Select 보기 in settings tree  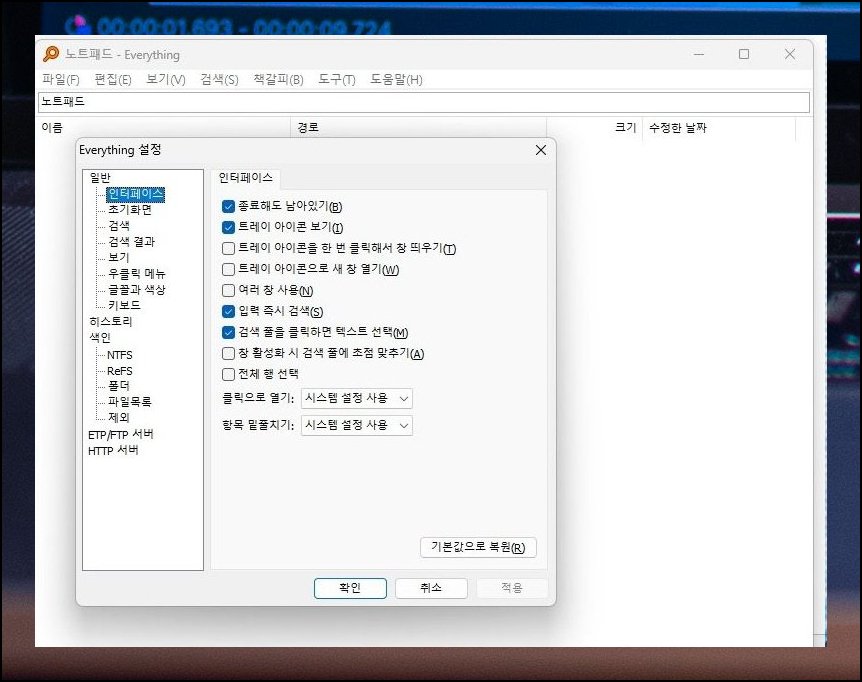pos(119,258)
